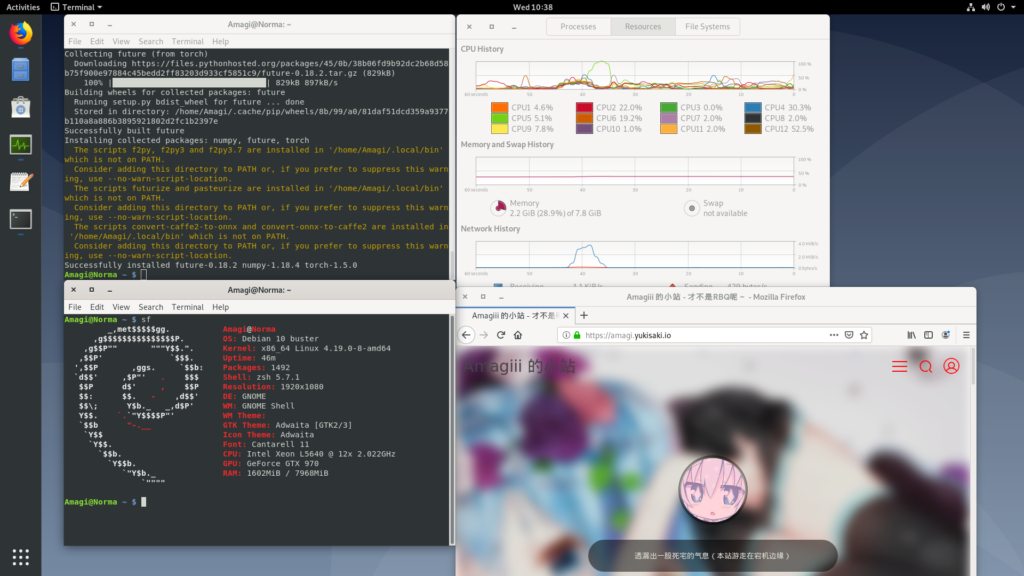1024x576 pixels.
Task: Open File menu in lower terminal
Action: [75, 307]
